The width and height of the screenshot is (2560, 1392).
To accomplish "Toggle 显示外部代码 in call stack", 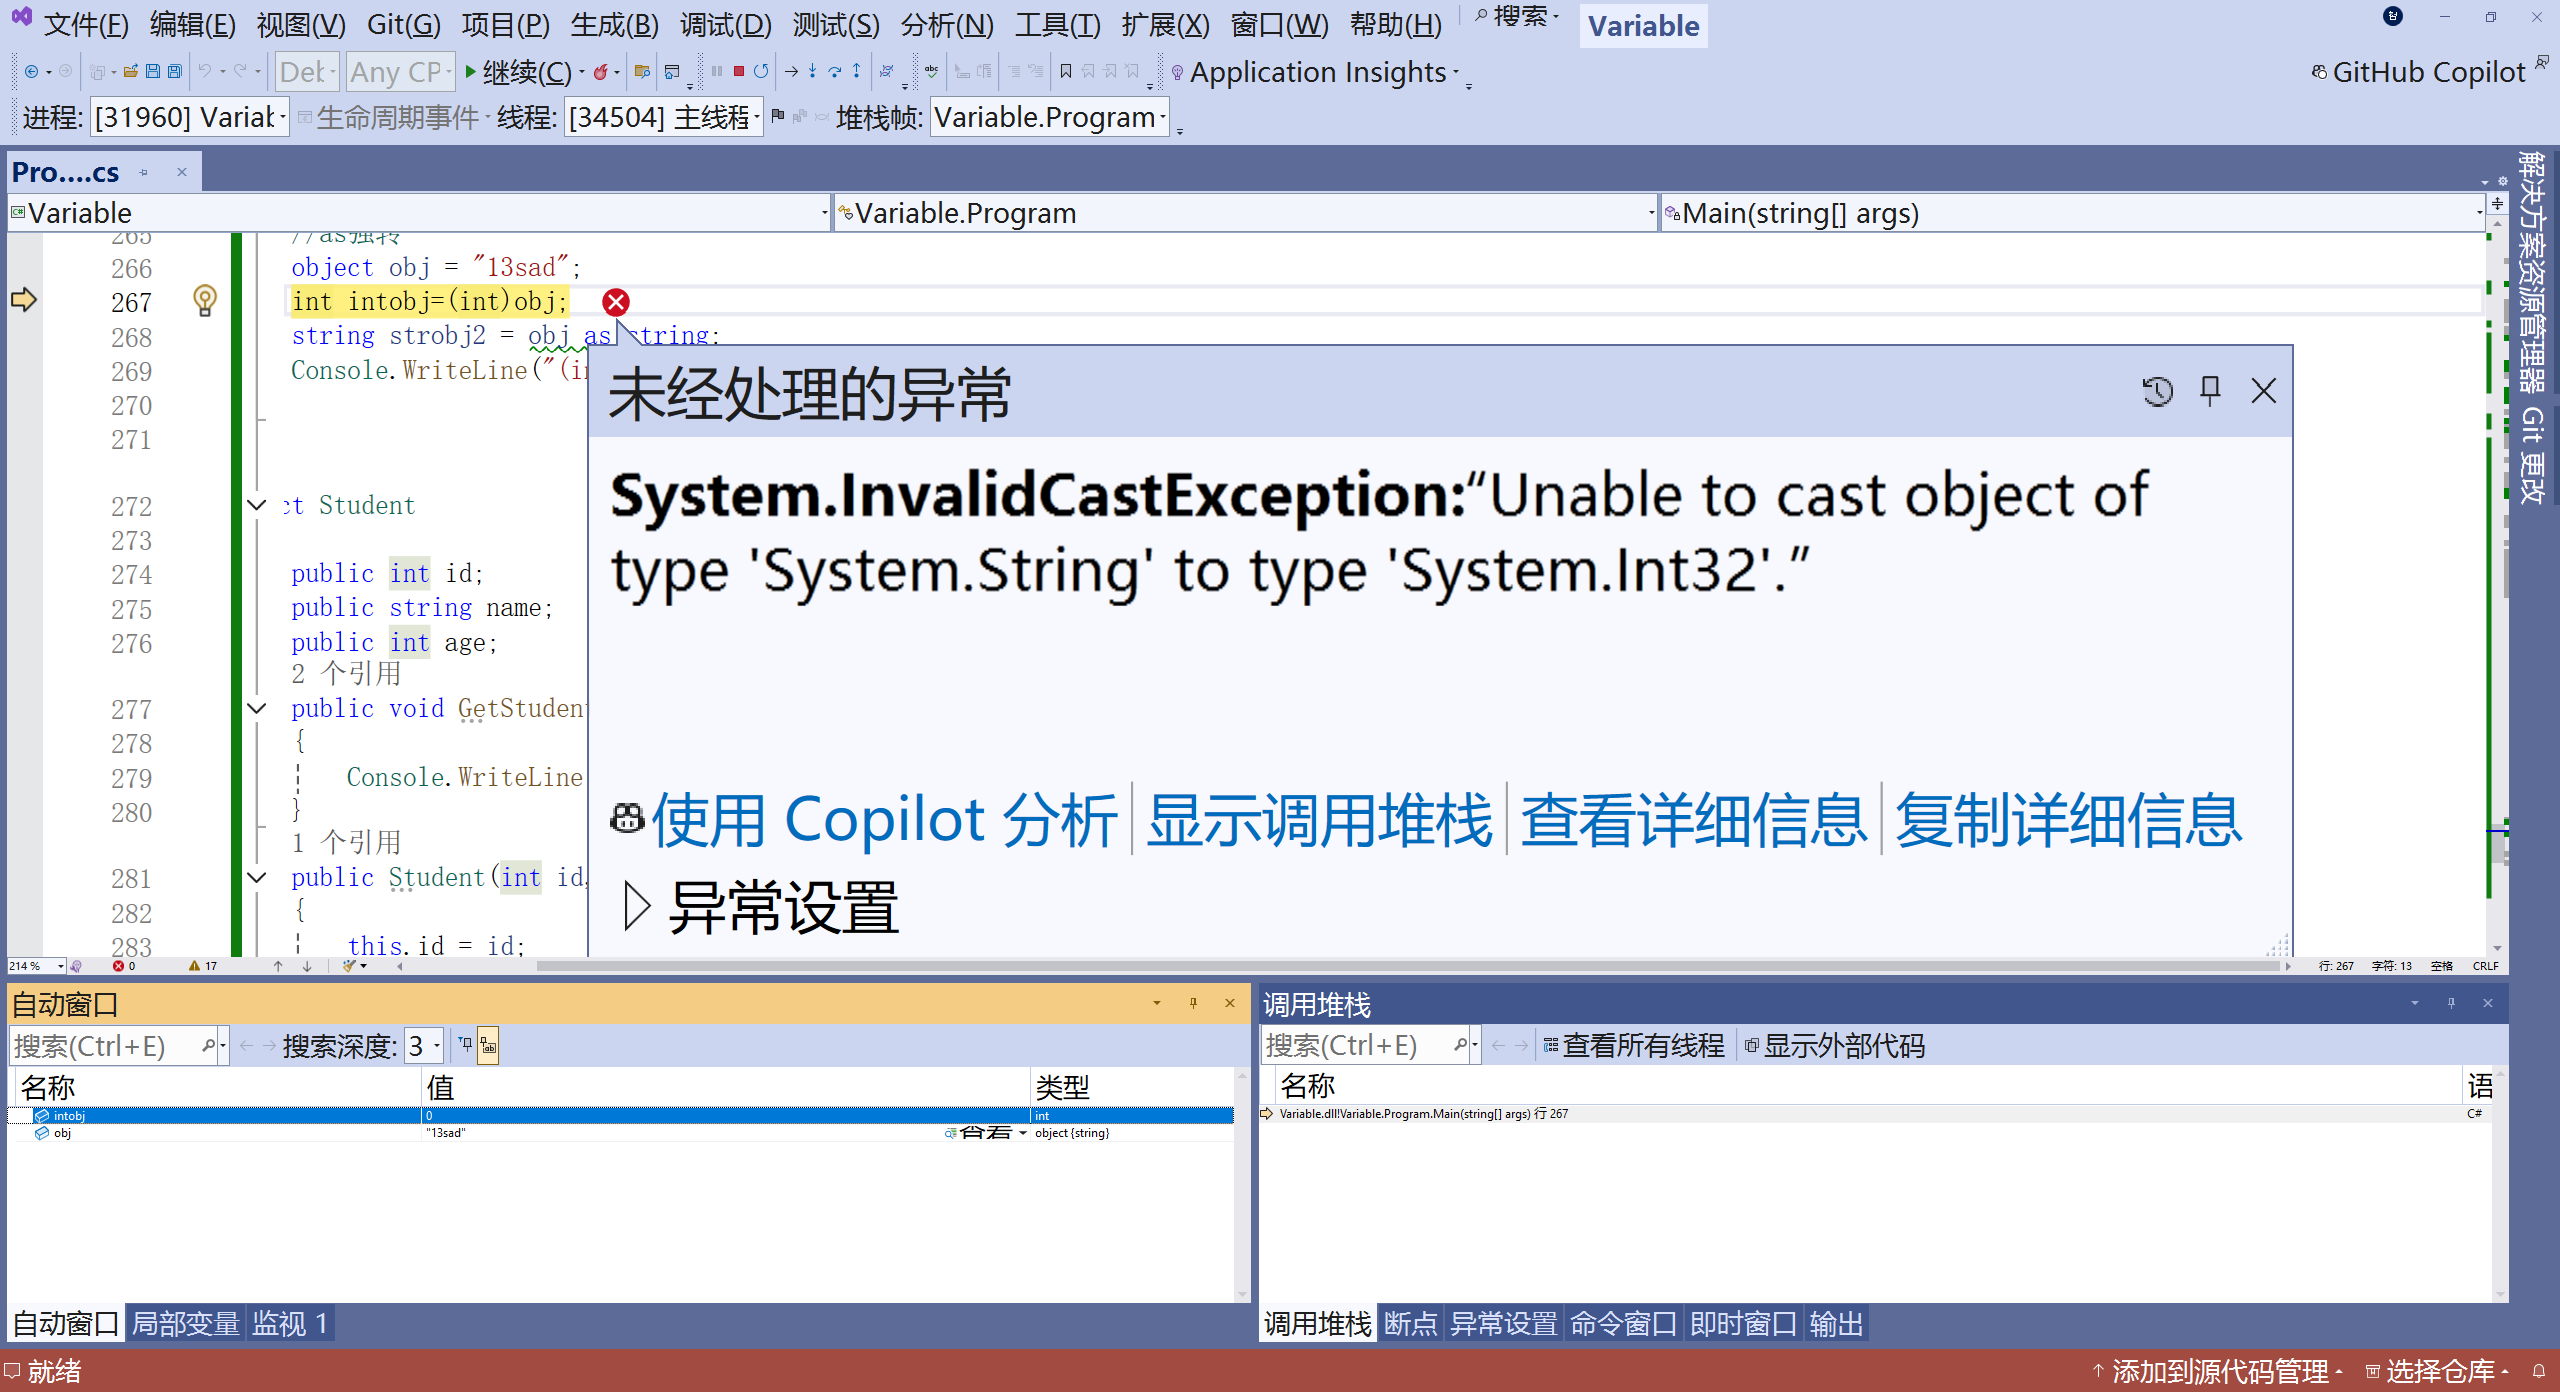I will [x=1834, y=1046].
